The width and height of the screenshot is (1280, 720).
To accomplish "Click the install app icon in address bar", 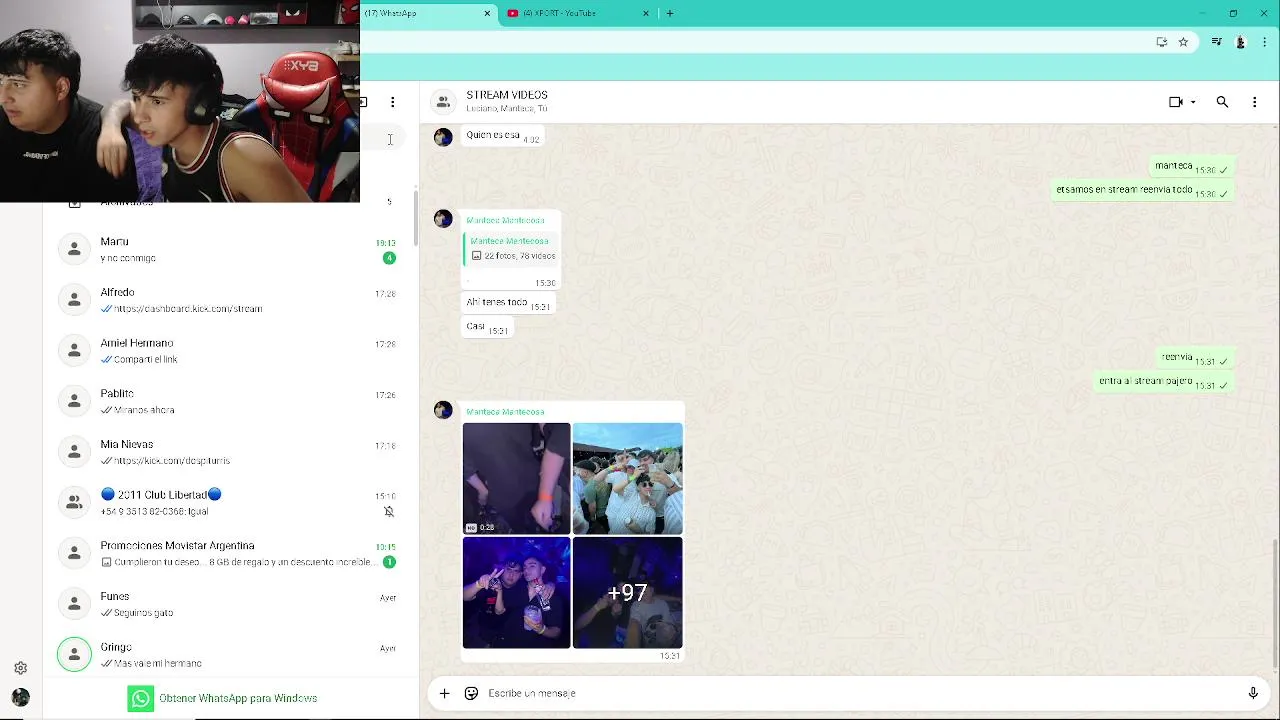I will point(1161,42).
